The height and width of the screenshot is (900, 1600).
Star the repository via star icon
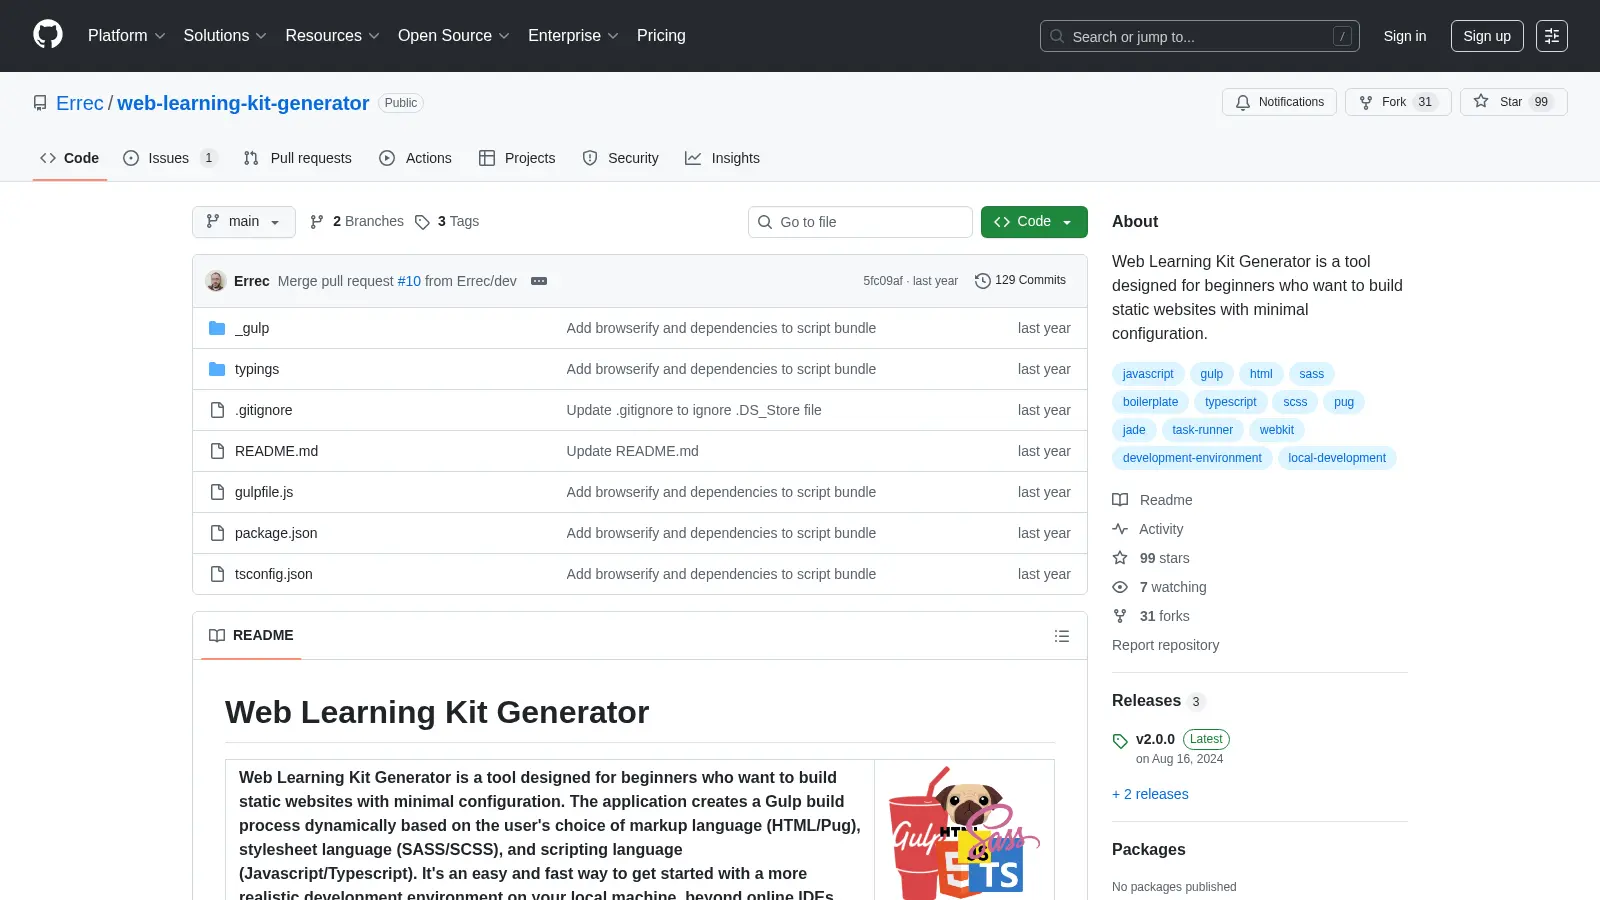[1481, 101]
